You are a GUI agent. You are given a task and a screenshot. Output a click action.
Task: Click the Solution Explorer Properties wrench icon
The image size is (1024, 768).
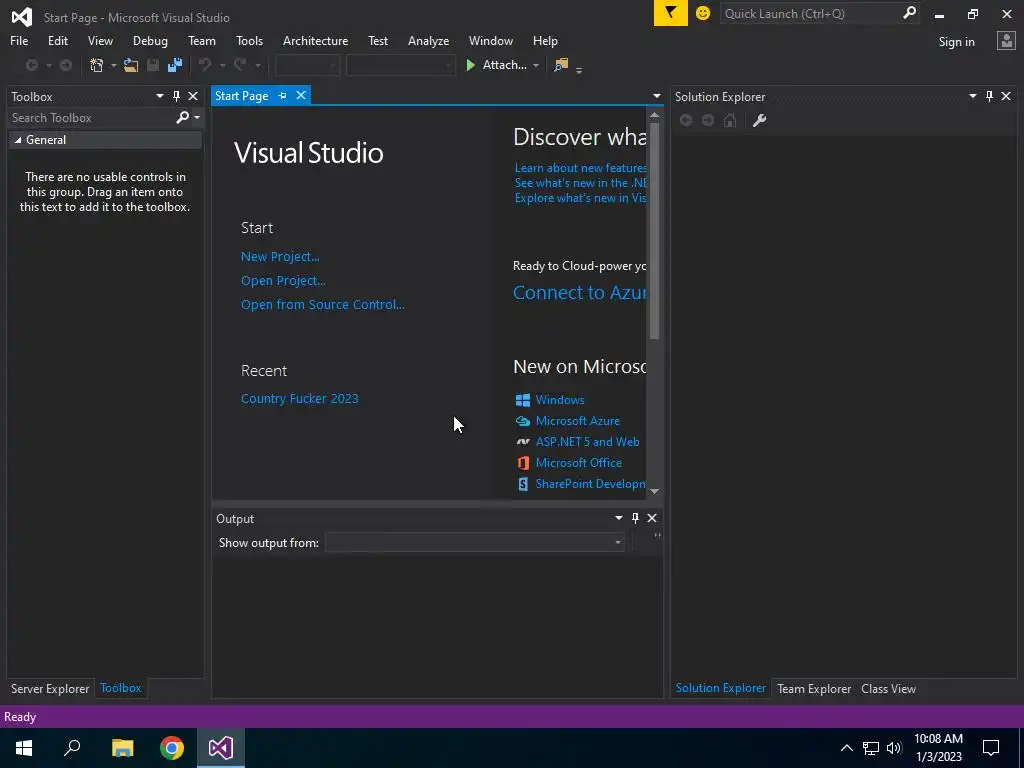[759, 120]
